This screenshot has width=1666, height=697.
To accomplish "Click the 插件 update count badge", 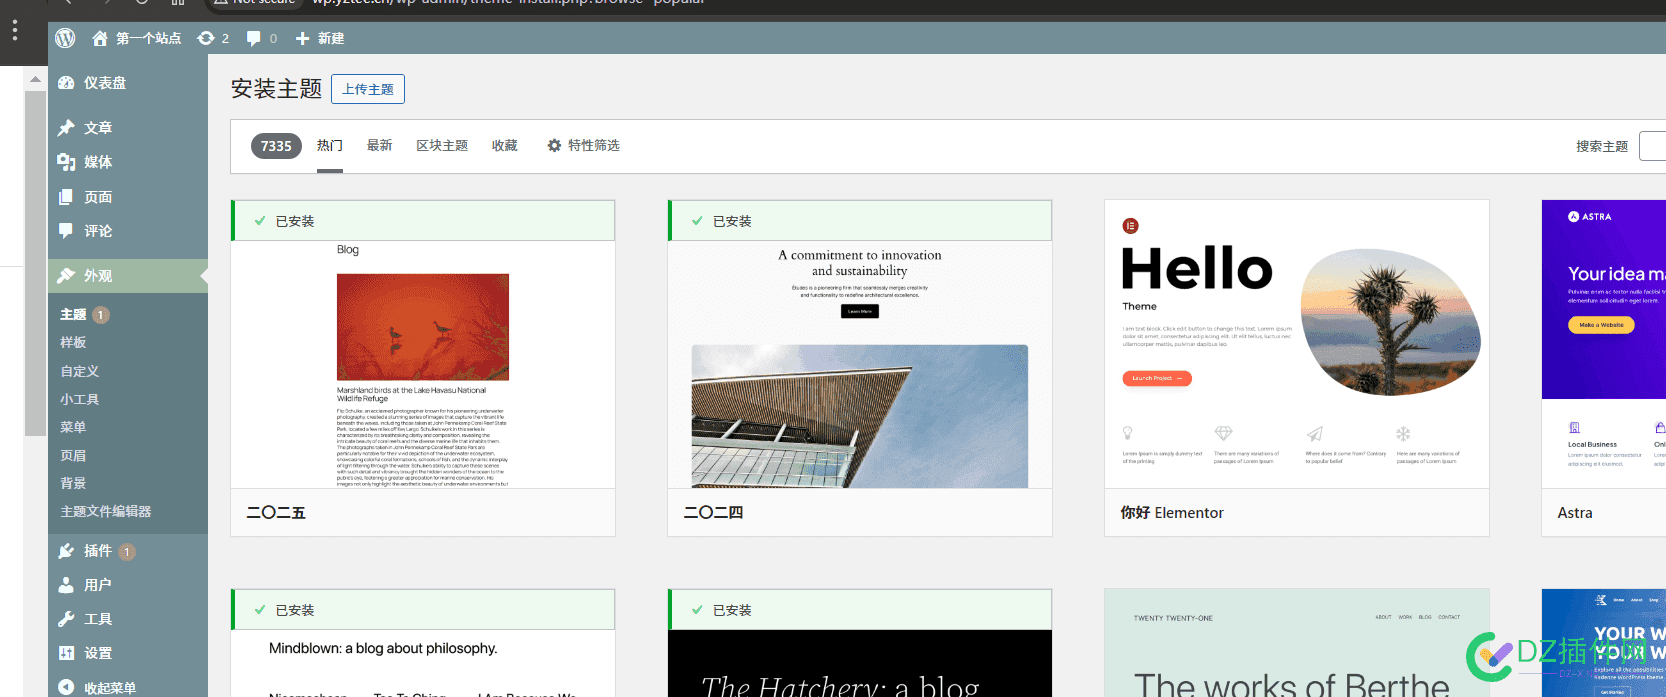I will click(x=127, y=552).
